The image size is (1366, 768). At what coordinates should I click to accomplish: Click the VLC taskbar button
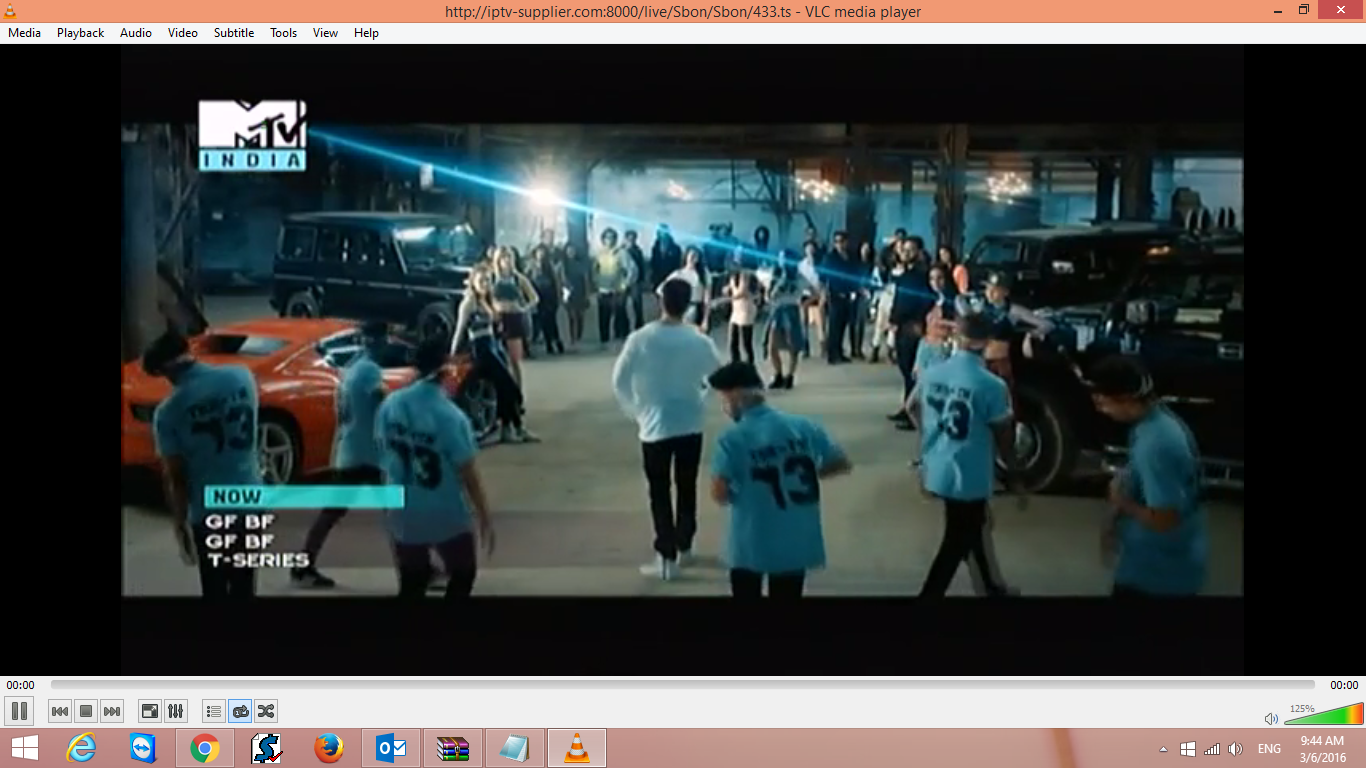(577, 748)
